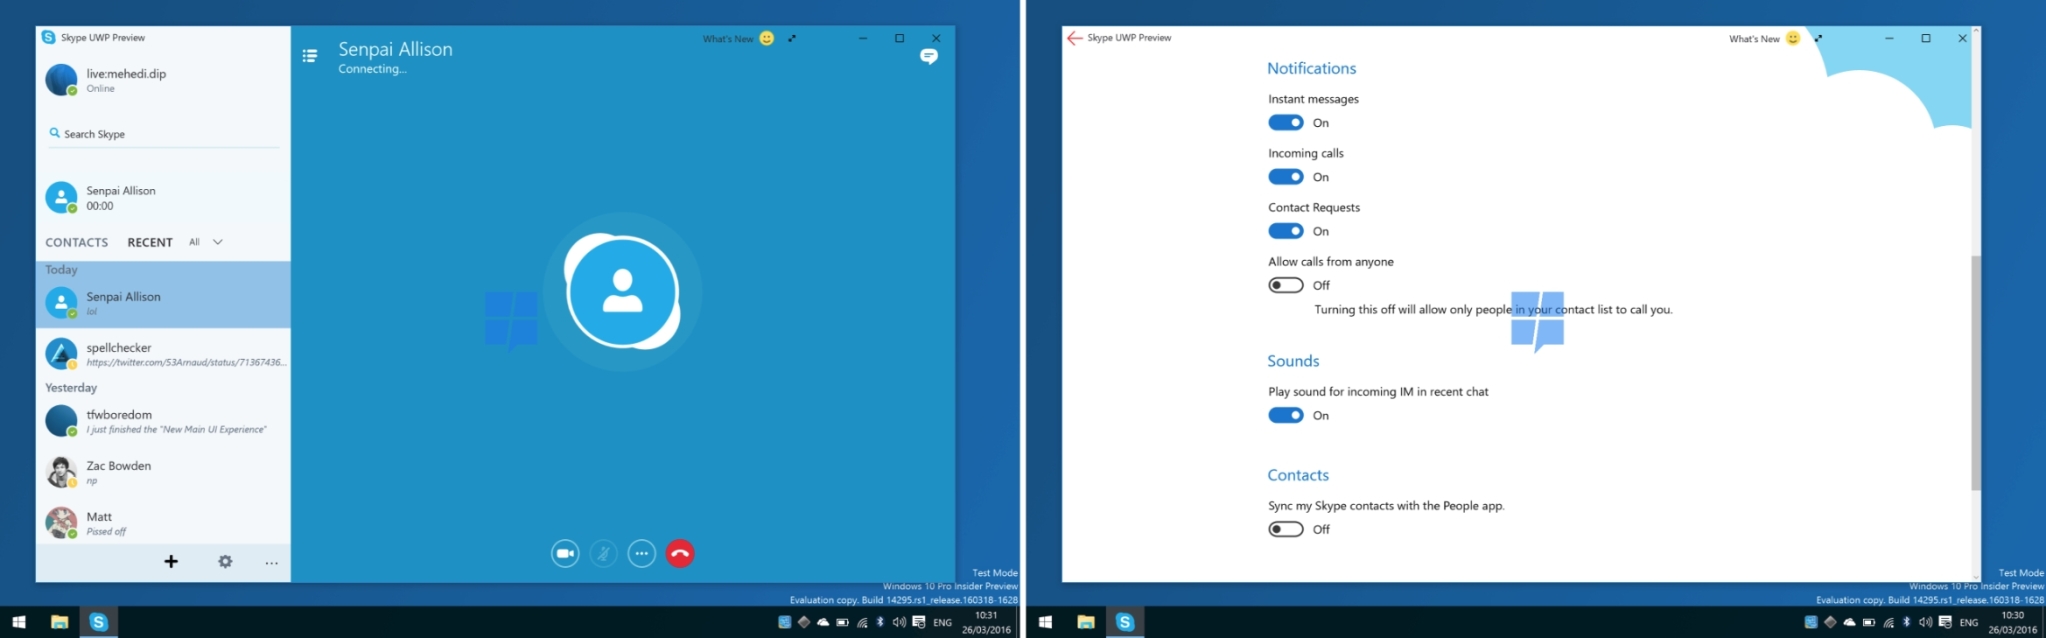Click the Contacts heading in settings
The width and height of the screenshot is (2046, 638).
coord(1298,475)
